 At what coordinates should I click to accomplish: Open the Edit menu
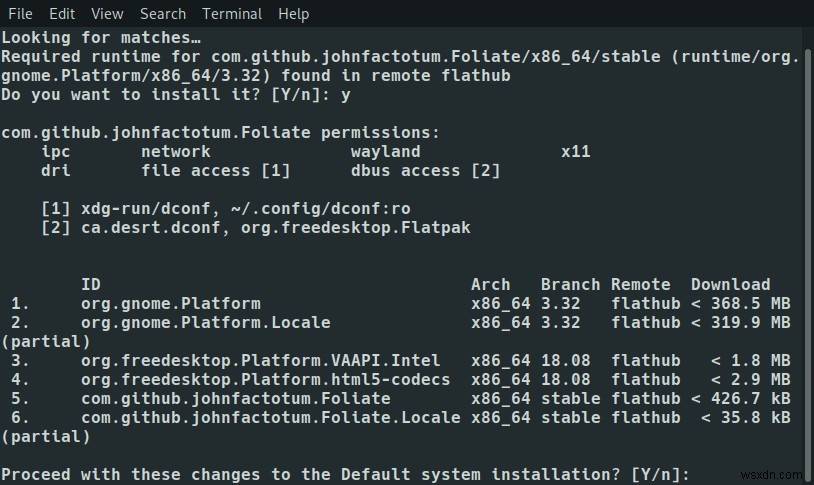pos(62,14)
